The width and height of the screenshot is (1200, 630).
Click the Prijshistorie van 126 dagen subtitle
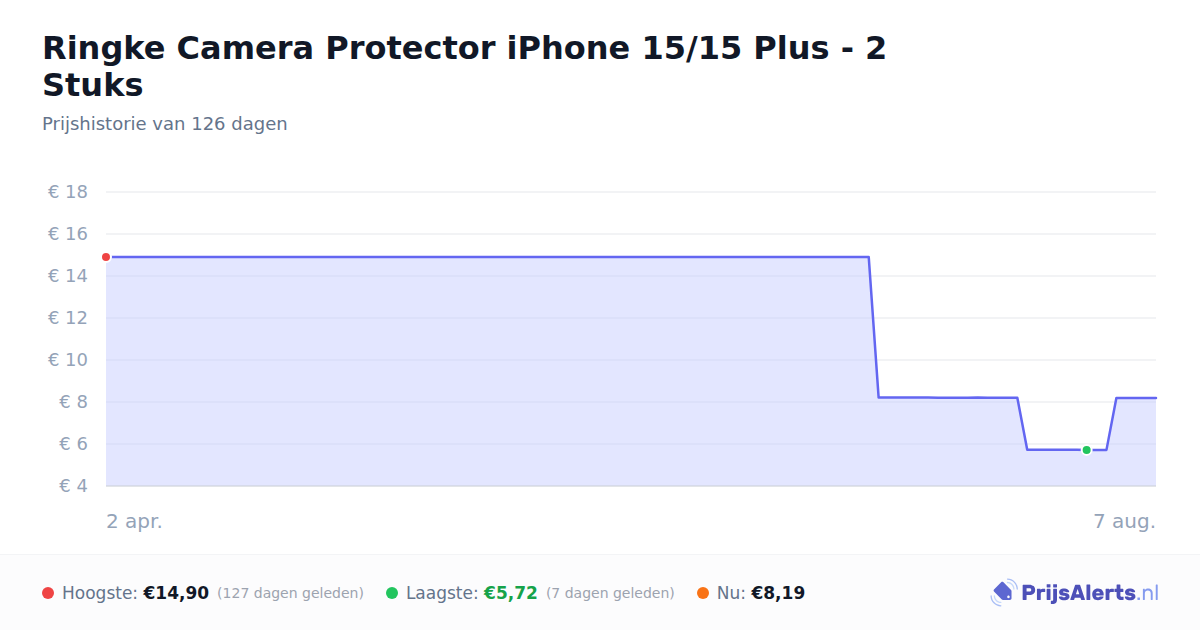165,124
